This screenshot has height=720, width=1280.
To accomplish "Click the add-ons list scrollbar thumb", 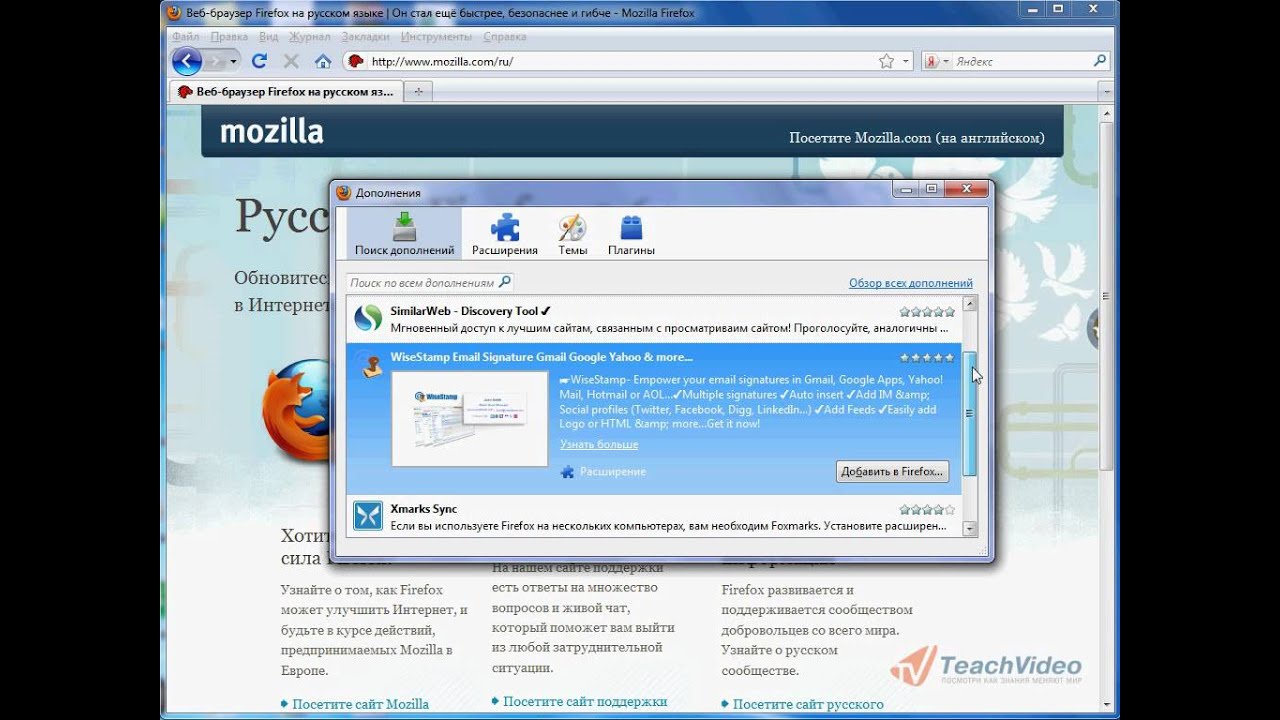I will 969,413.
